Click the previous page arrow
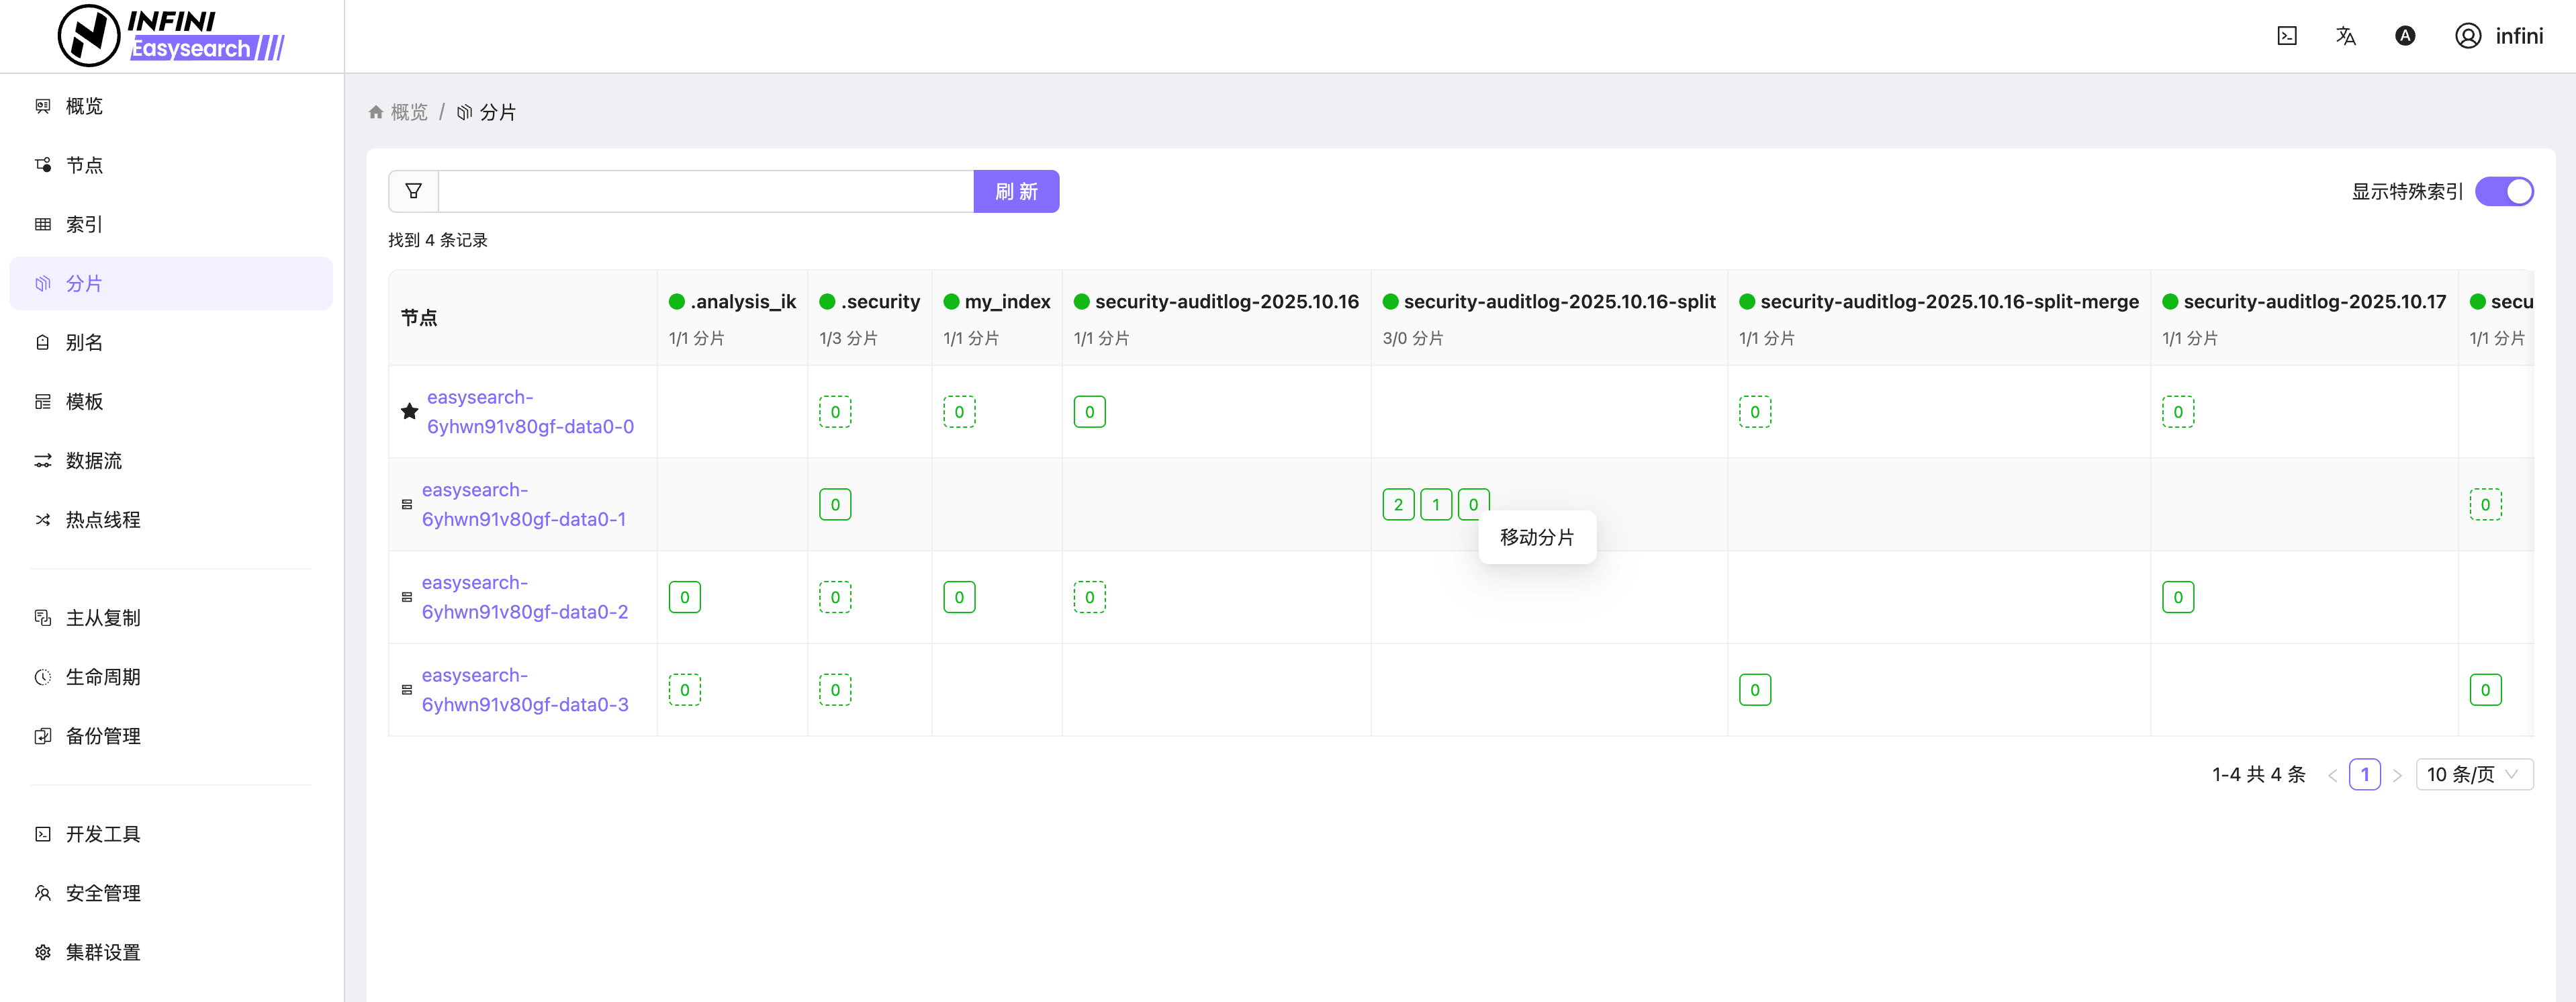2576x1002 pixels. coord(2332,775)
